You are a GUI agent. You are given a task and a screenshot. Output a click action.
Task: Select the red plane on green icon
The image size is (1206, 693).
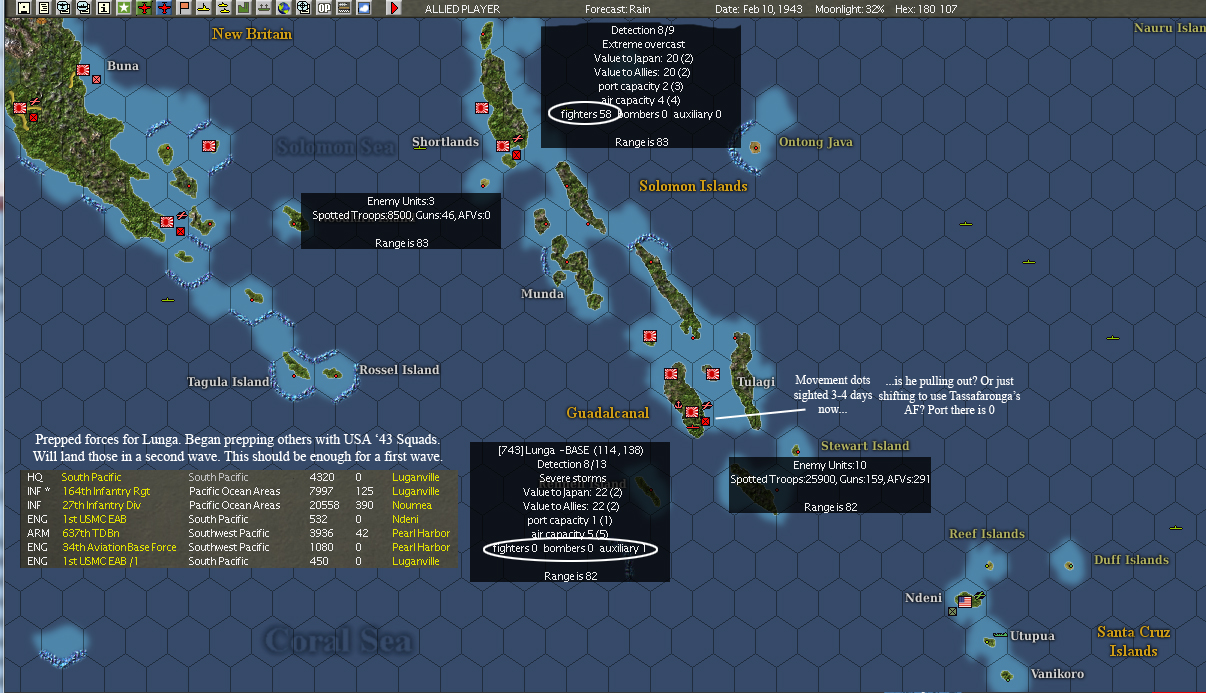144,8
